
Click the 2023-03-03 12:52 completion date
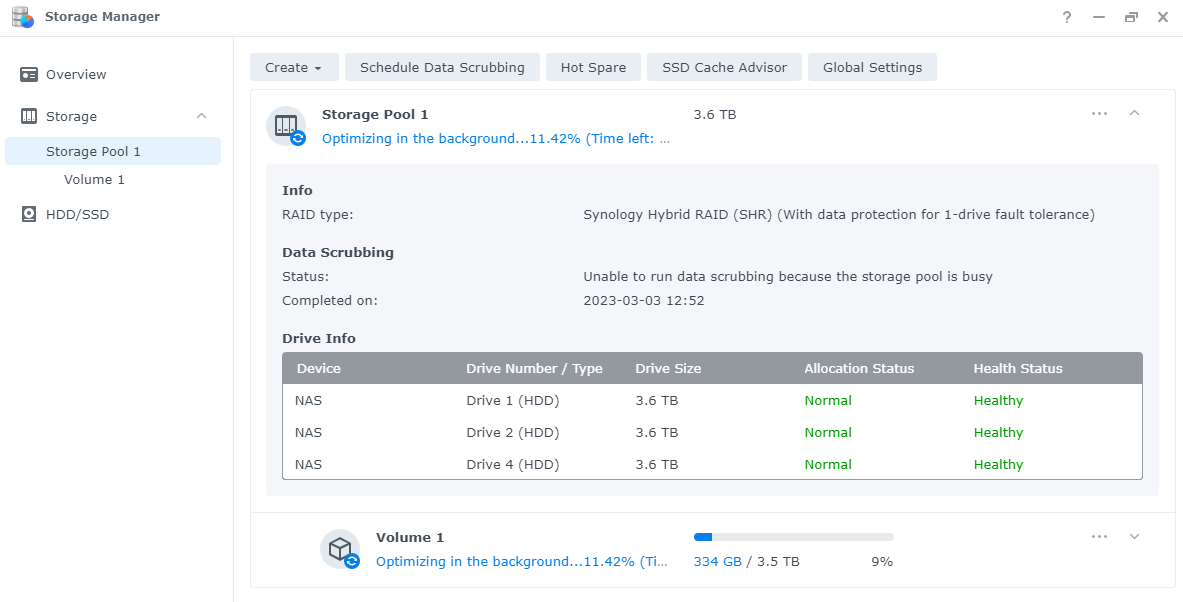click(x=644, y=300)
